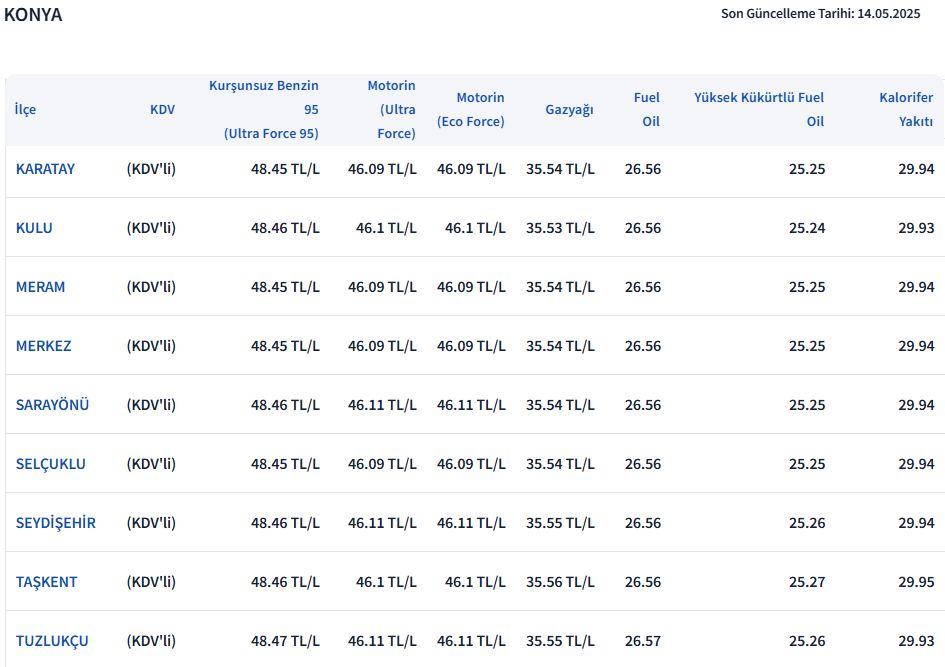Viewport: 945px width, 667px height.
Task: Click the KONYA page heading
Action: tap(33, 14)
